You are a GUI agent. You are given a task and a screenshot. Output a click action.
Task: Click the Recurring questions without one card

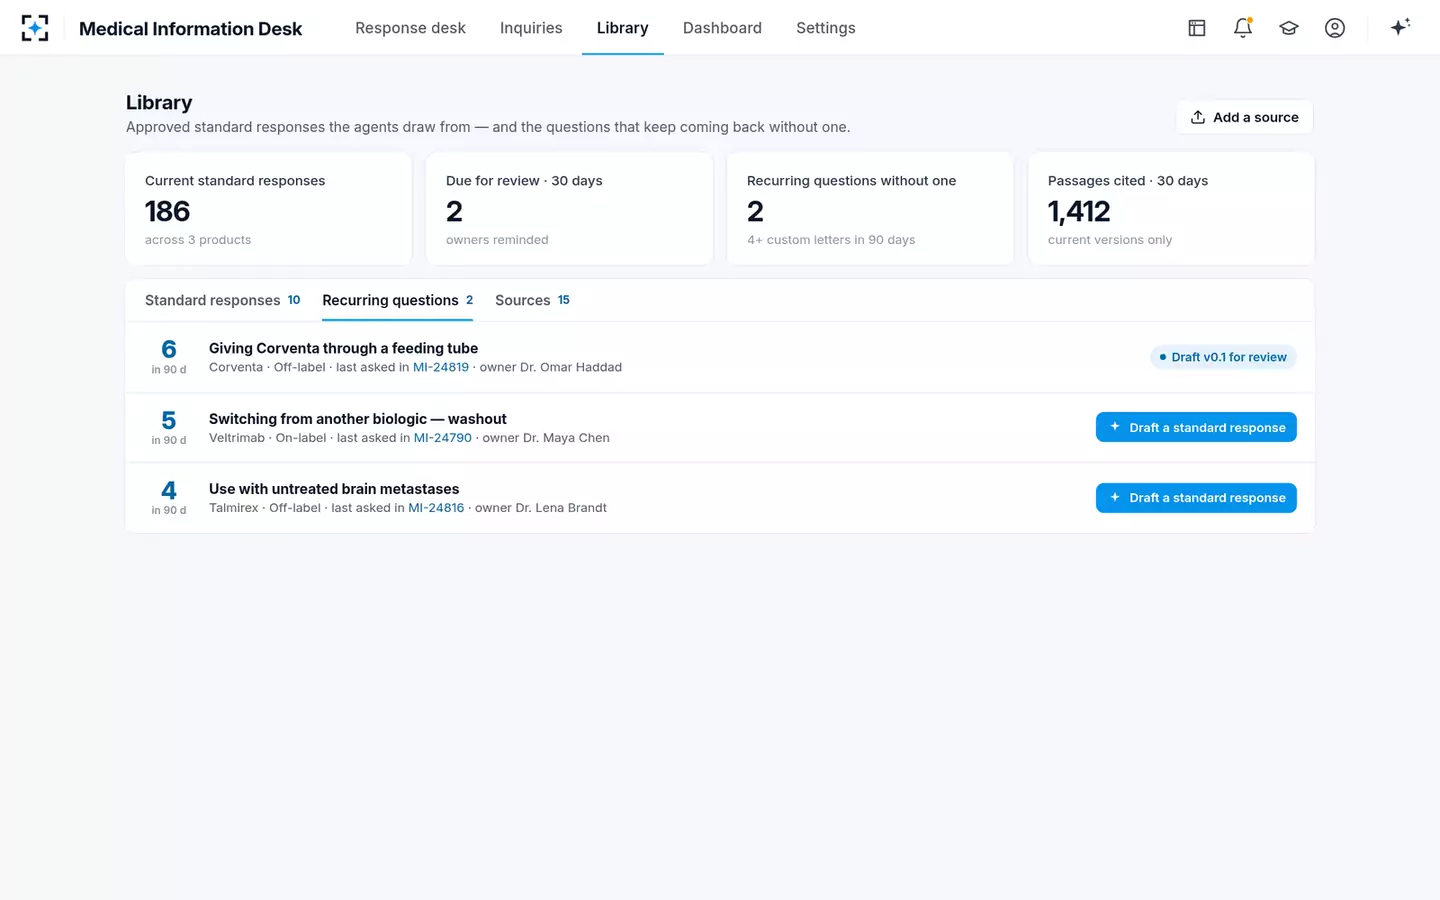coord(870,208)
